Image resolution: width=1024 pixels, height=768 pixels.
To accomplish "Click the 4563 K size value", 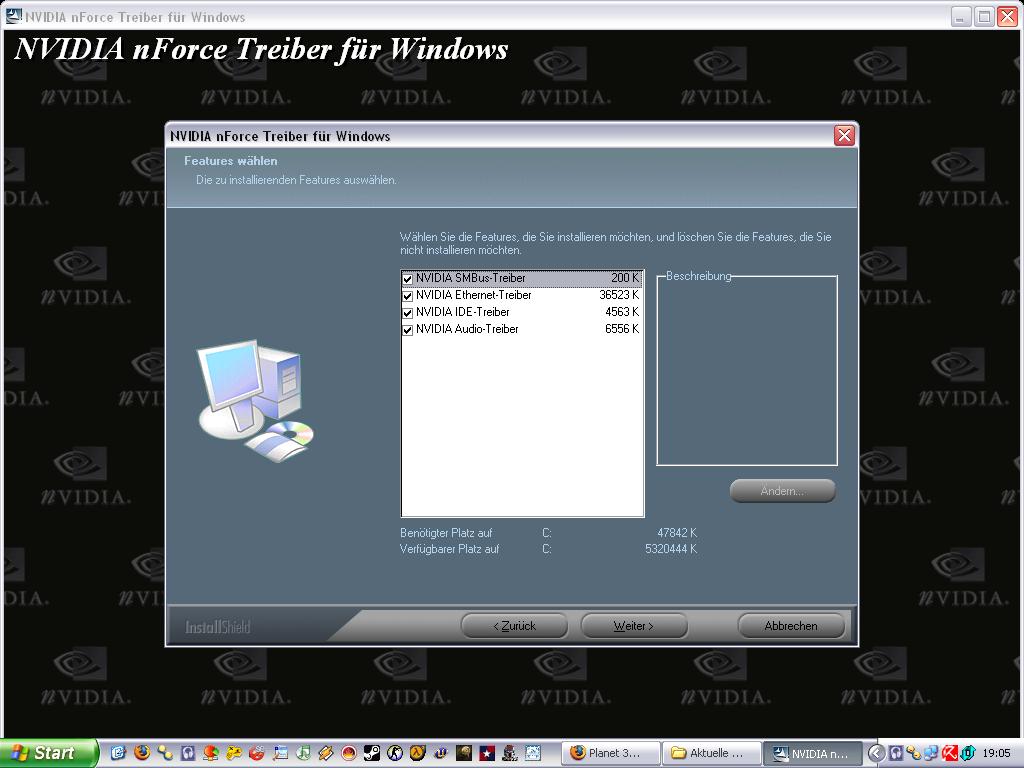I will click(622, 312).
